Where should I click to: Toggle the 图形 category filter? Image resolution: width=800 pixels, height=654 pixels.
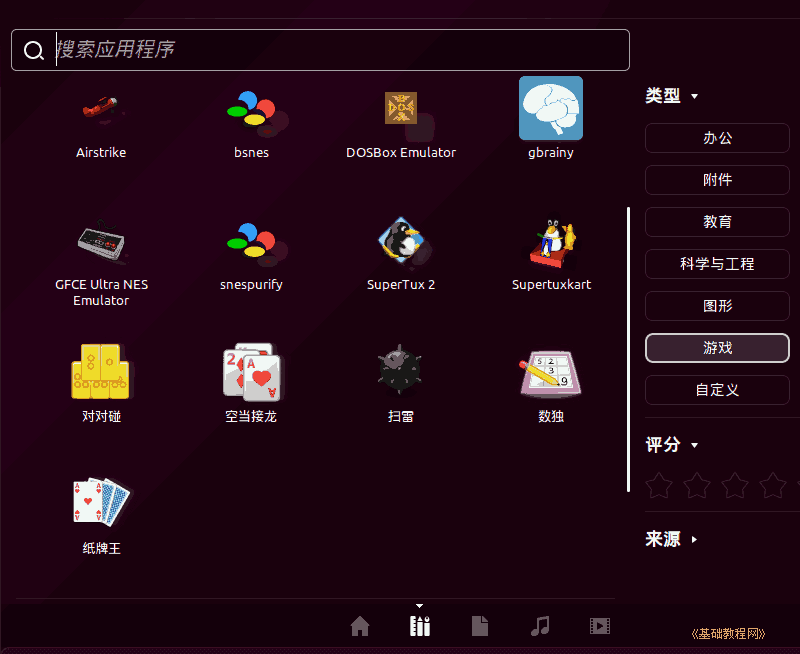[x=717, y=306]
